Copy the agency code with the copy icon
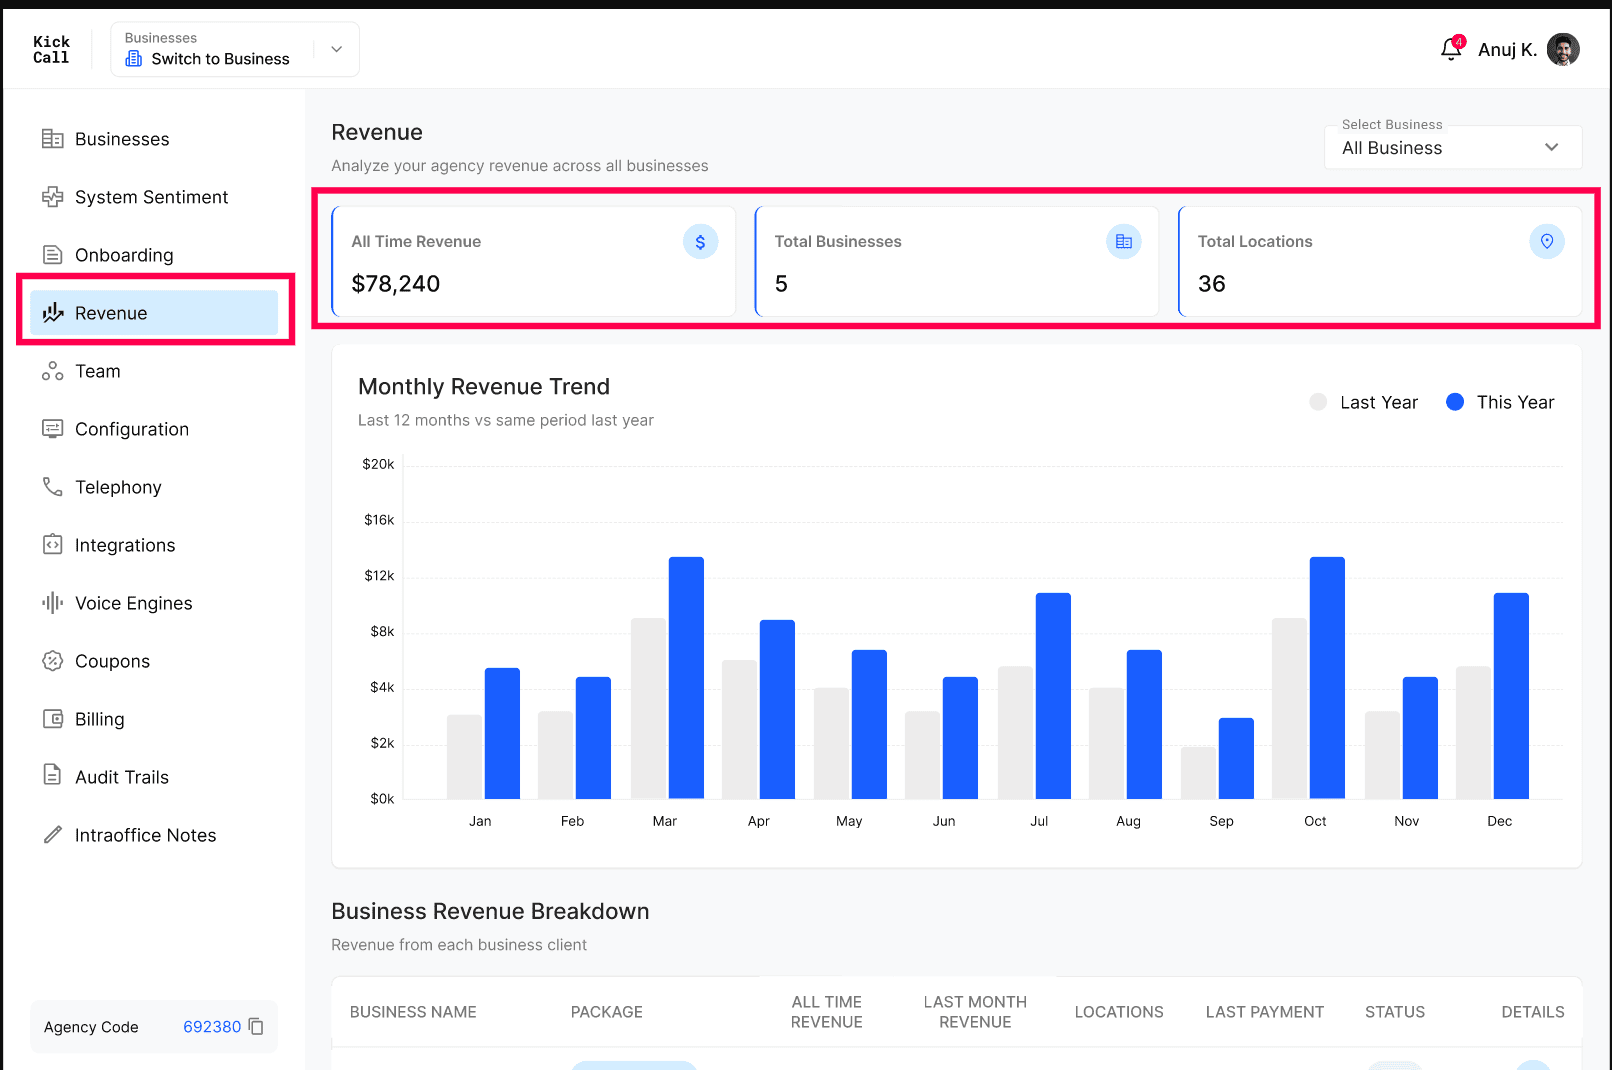This screenshot has width=1612, height=1070. (256, 1027)
